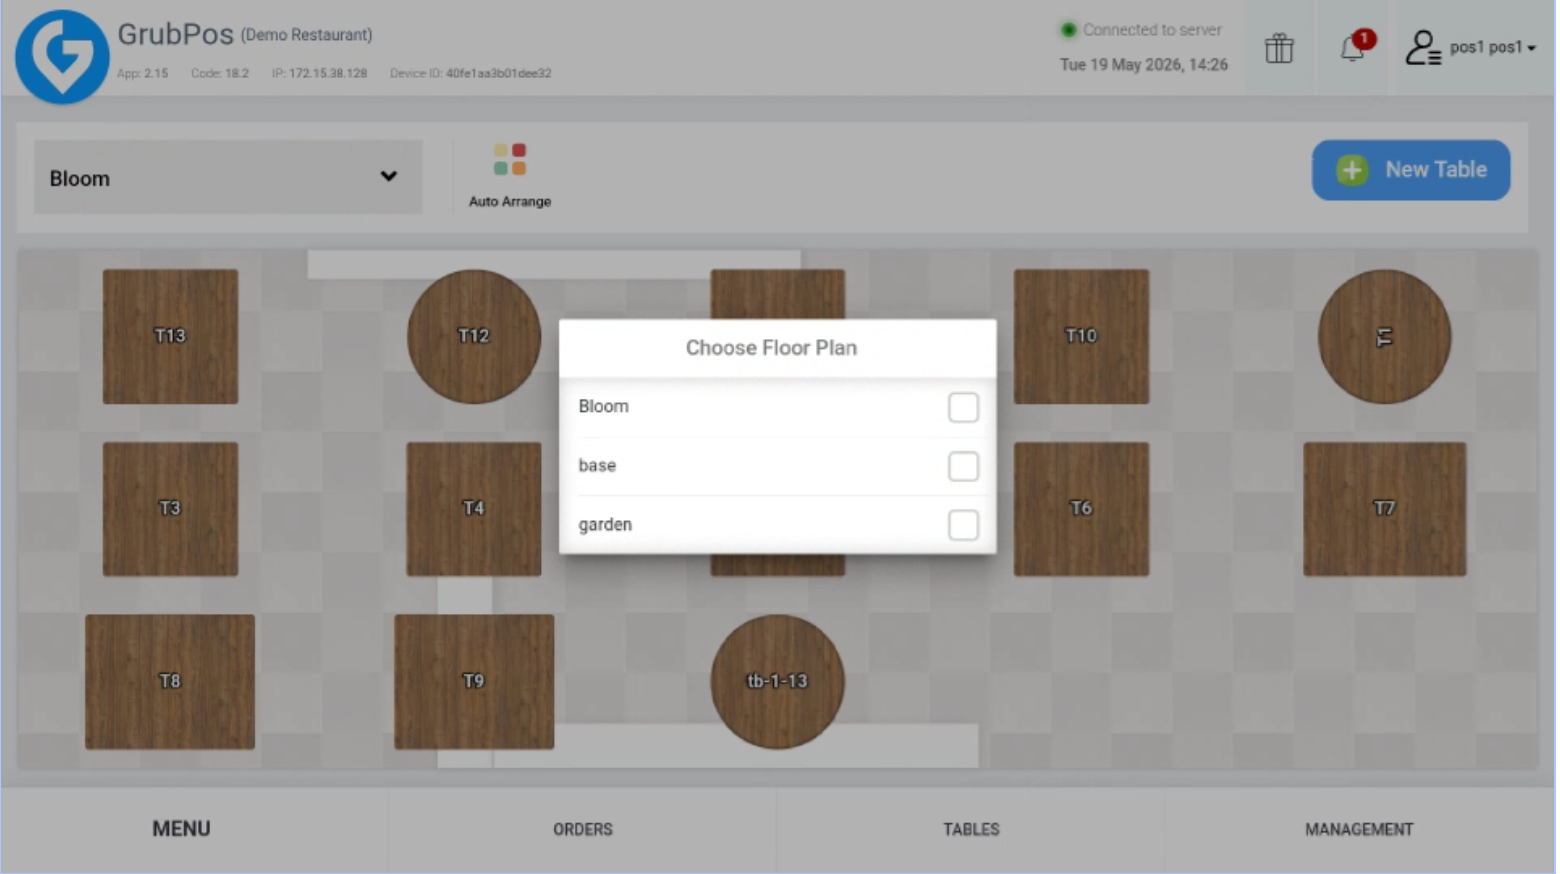The image size is (1560, 874).
Task: Expand the Bloom floor plan dropdown
Action: click(229, 178)
